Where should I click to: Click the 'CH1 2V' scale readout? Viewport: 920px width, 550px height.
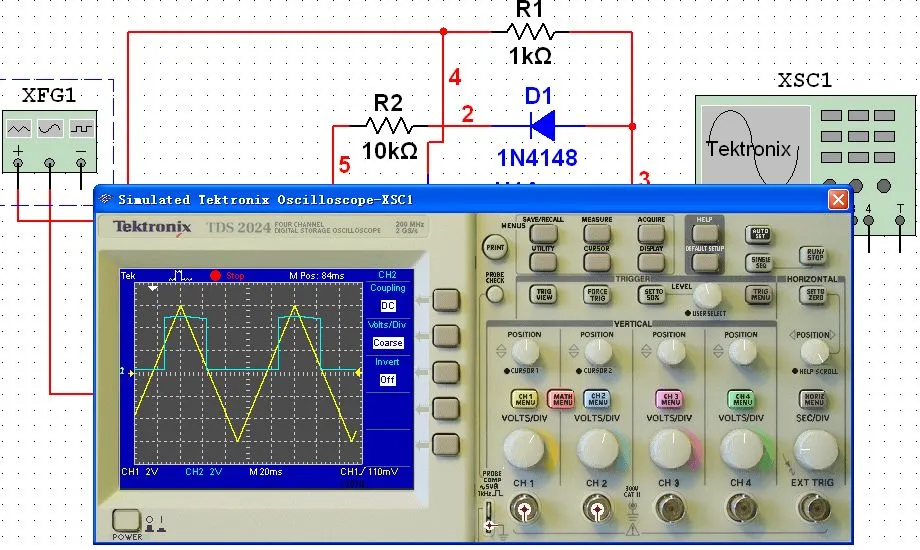click(x=140, y=471)
